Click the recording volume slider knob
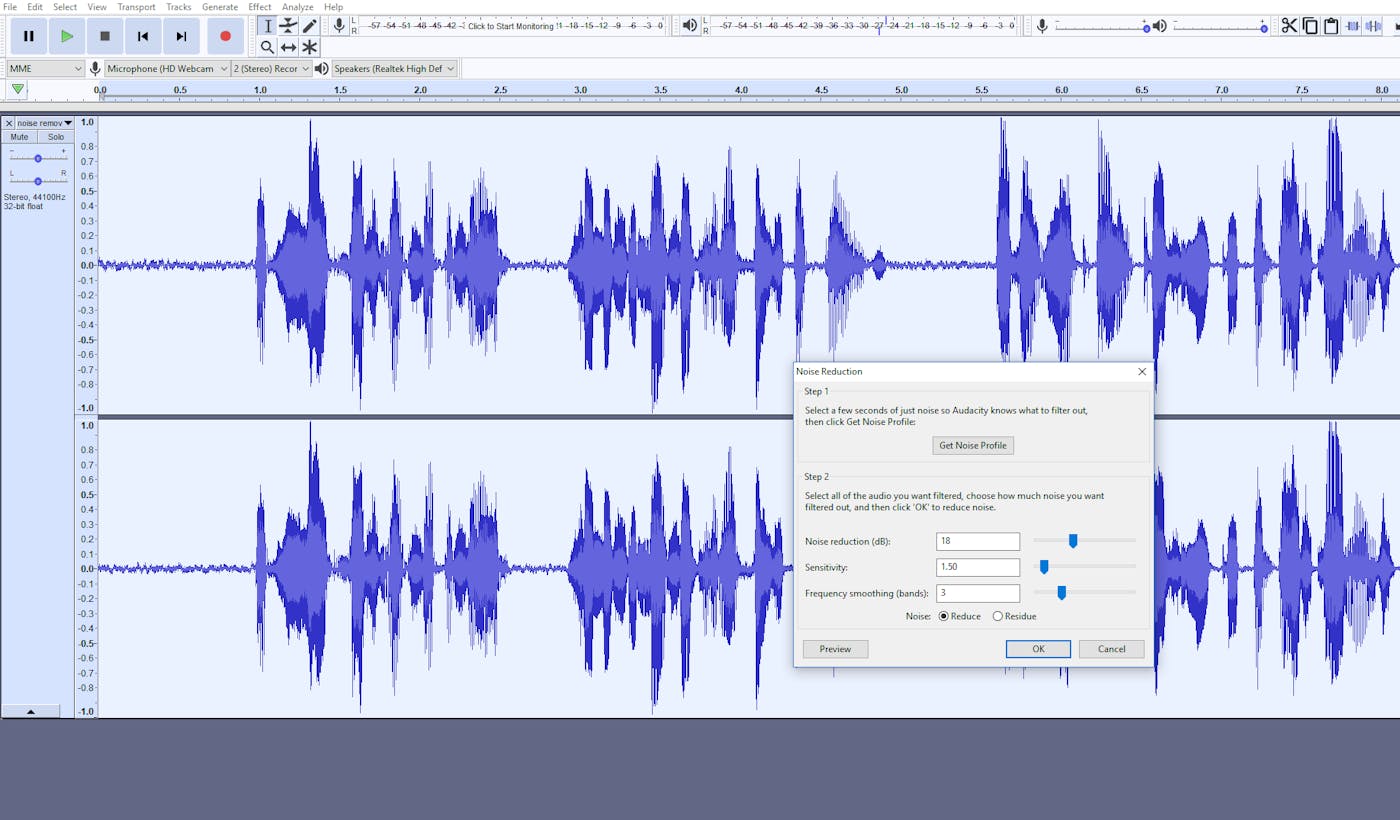The image size is (1400, 820). [x=1146, y=28]
